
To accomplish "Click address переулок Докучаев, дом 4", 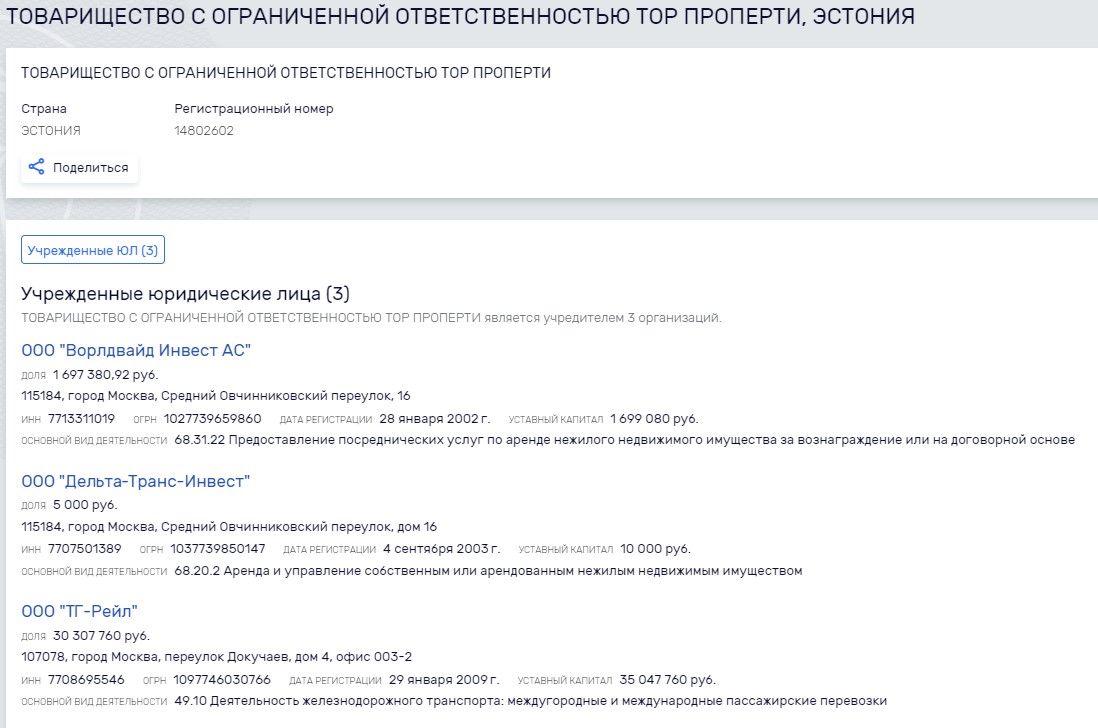I will pyautogui.click(x=216, y=657).
